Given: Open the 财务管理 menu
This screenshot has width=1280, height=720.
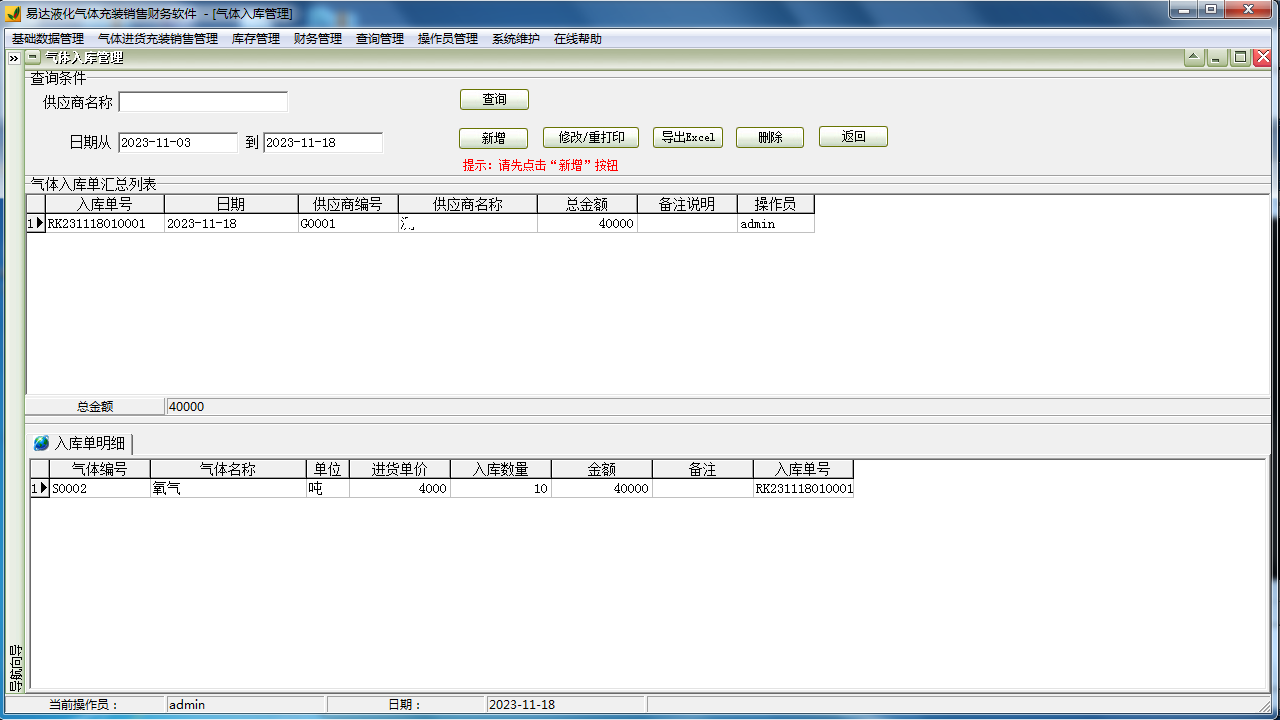Looking at the screenshot, I should tap(318, 39).
